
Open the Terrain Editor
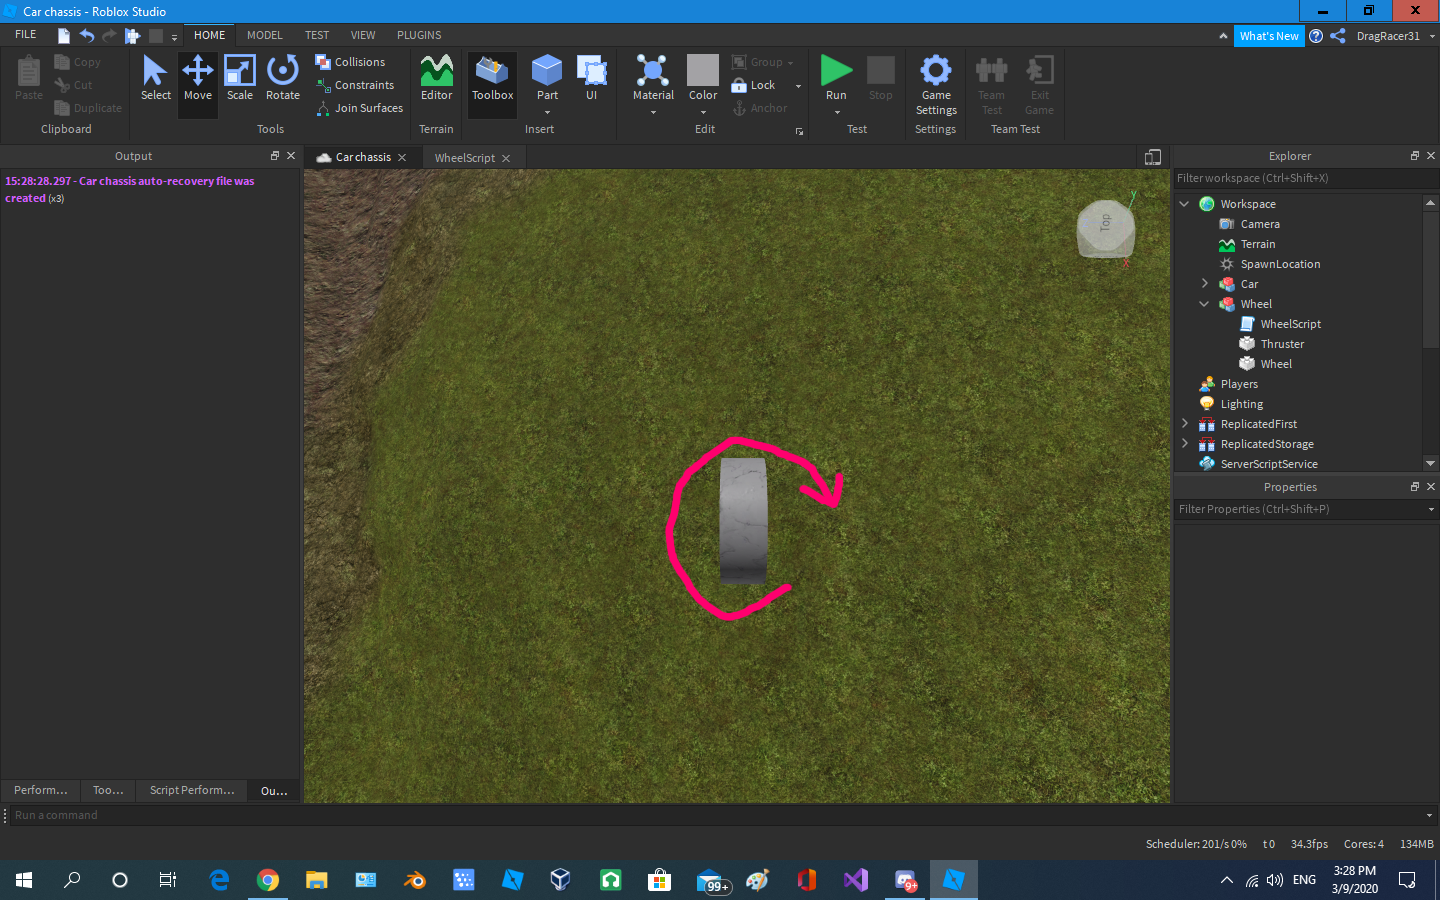[436, 80]
